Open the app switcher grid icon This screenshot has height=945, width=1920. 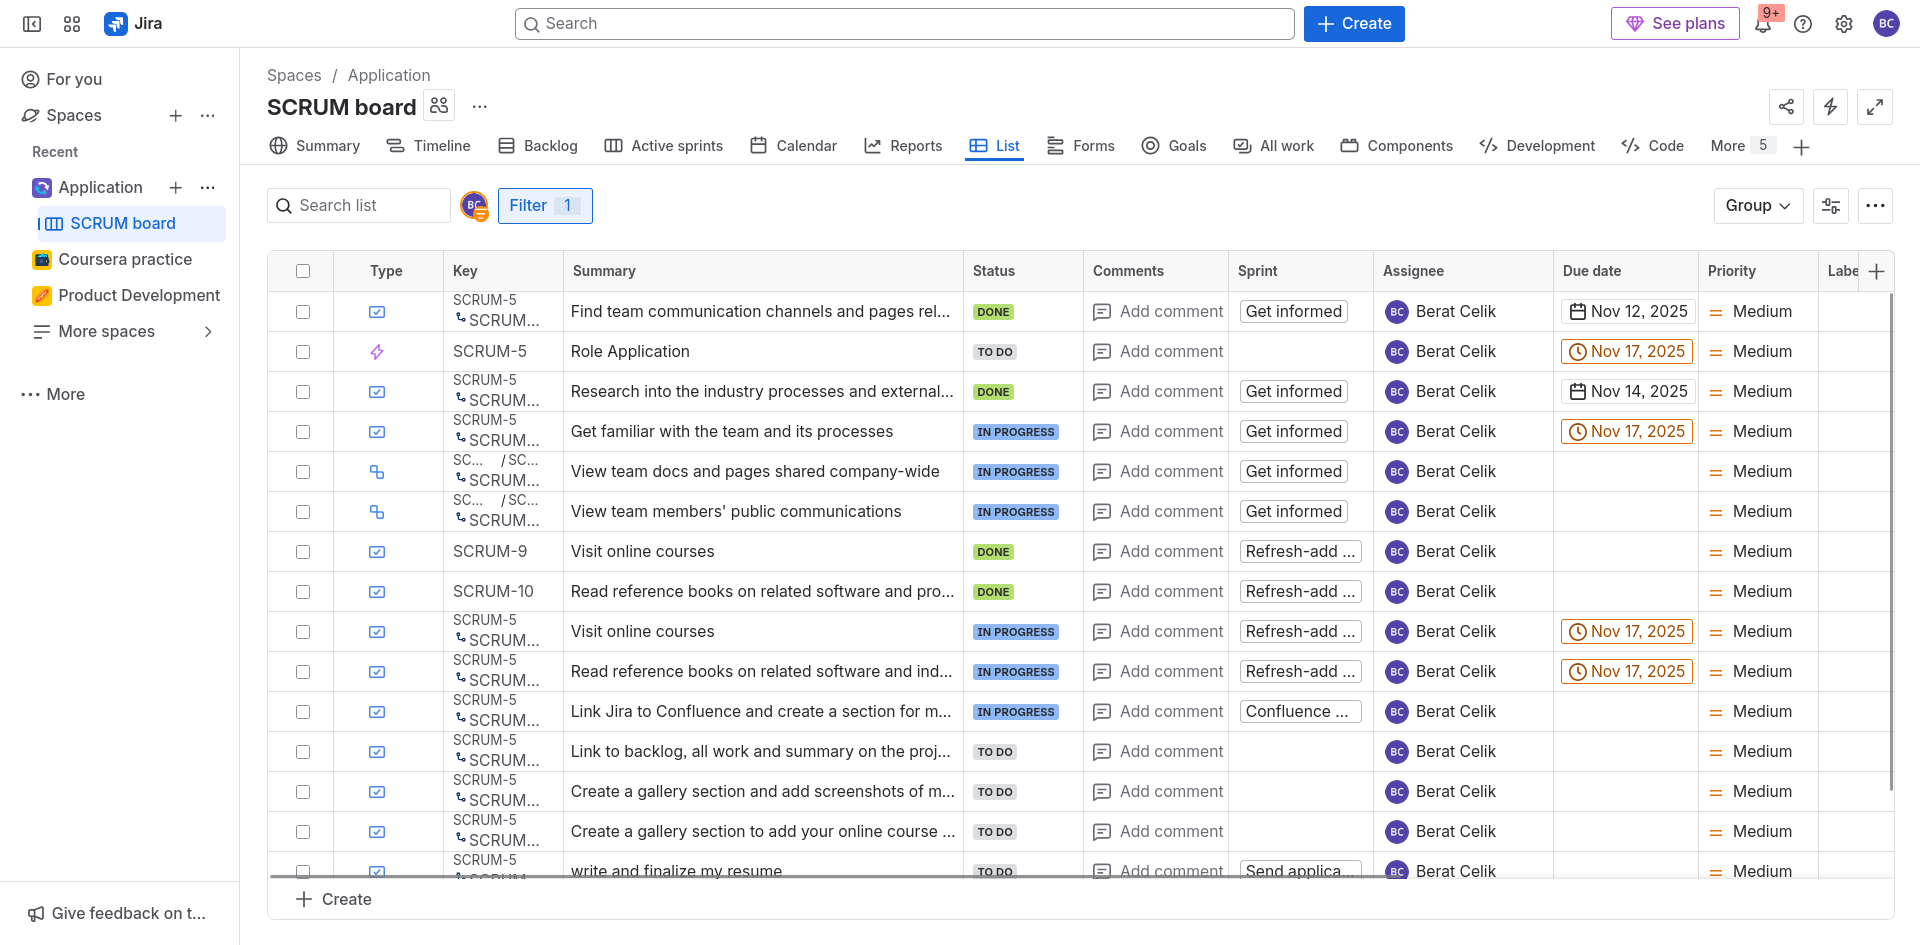(x=72, y=24)
